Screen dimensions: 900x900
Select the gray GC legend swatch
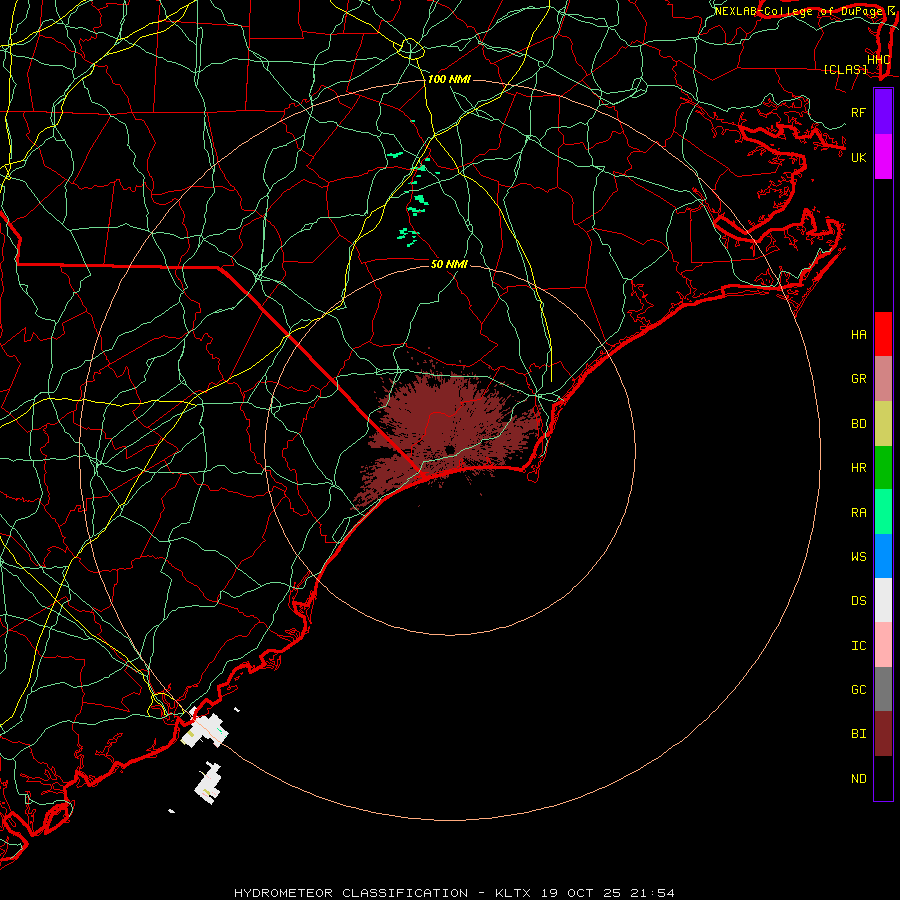pos(883,689)
